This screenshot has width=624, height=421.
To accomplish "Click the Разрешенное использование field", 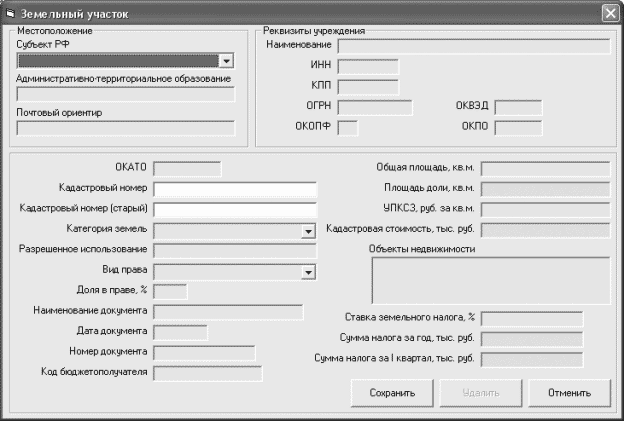I will [x=234, y=250].
